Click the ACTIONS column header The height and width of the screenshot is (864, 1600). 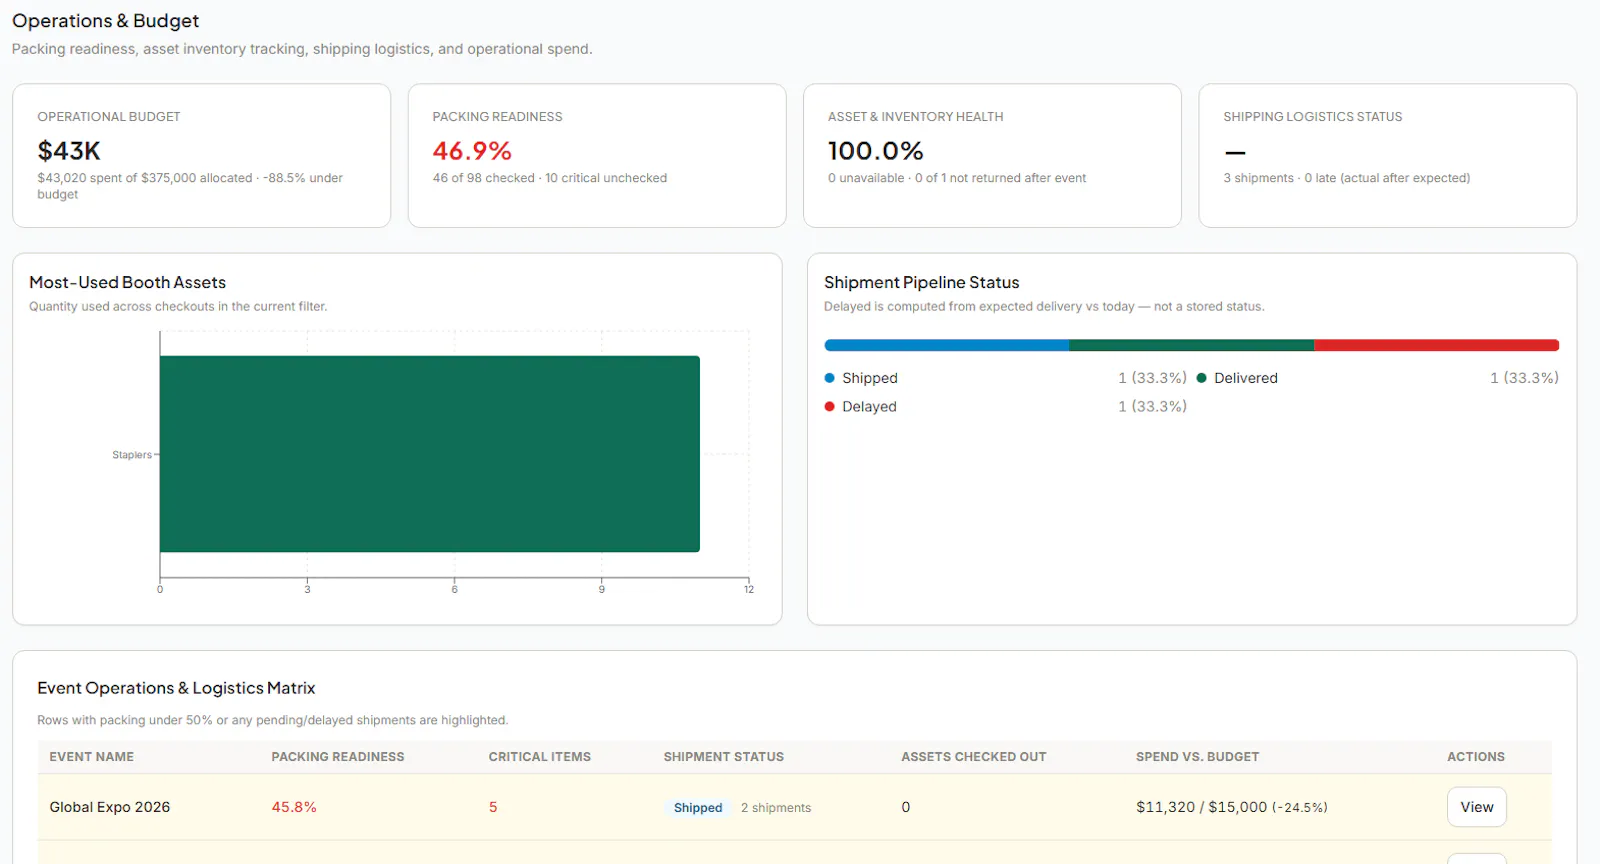[1475, 757]
